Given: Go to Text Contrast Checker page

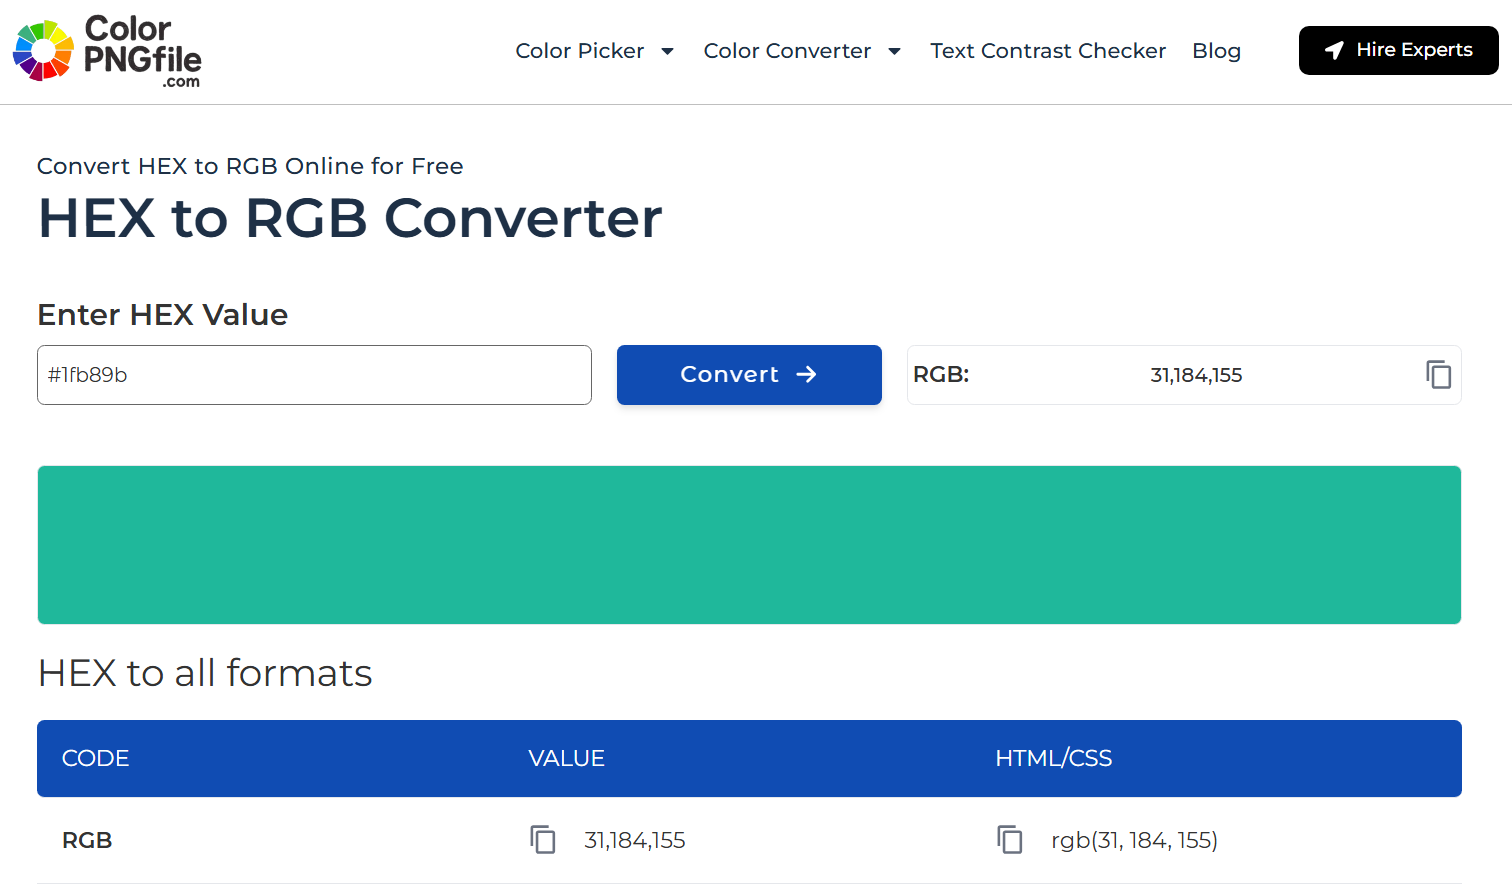Looking at the screenshot, I should (x=1048, y=51).
